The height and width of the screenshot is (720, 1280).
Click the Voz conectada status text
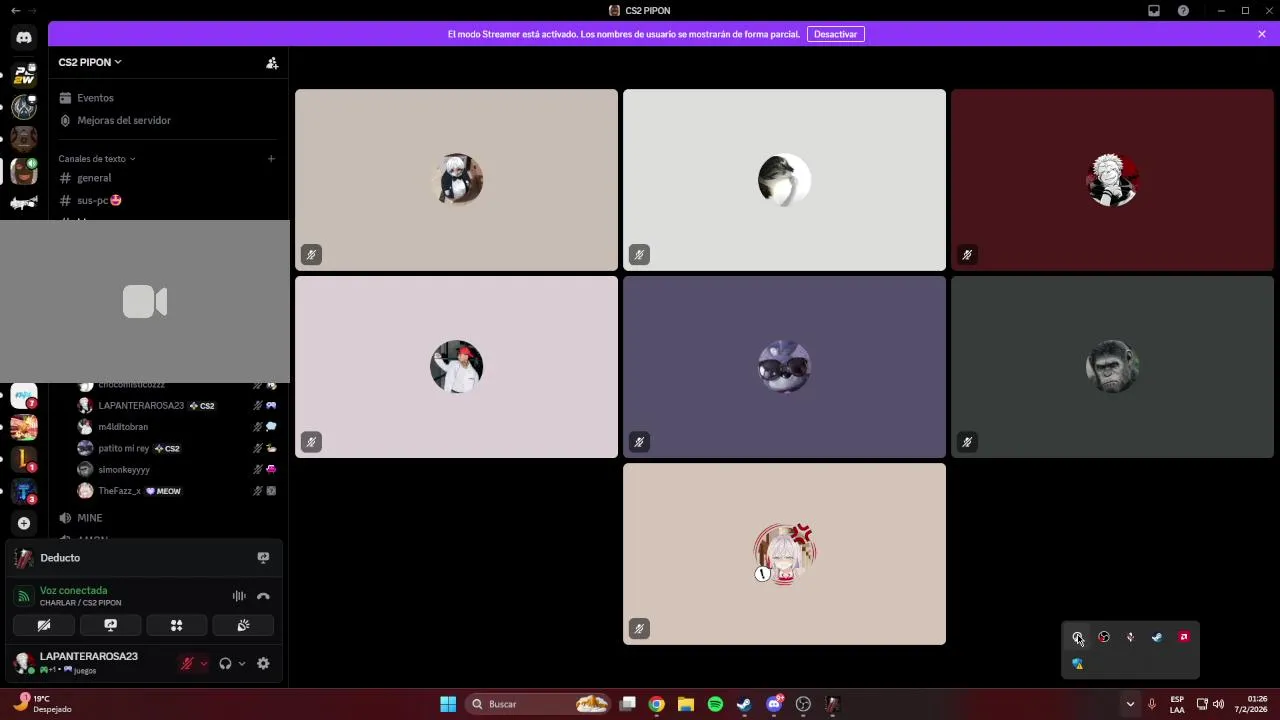[73, 590]
